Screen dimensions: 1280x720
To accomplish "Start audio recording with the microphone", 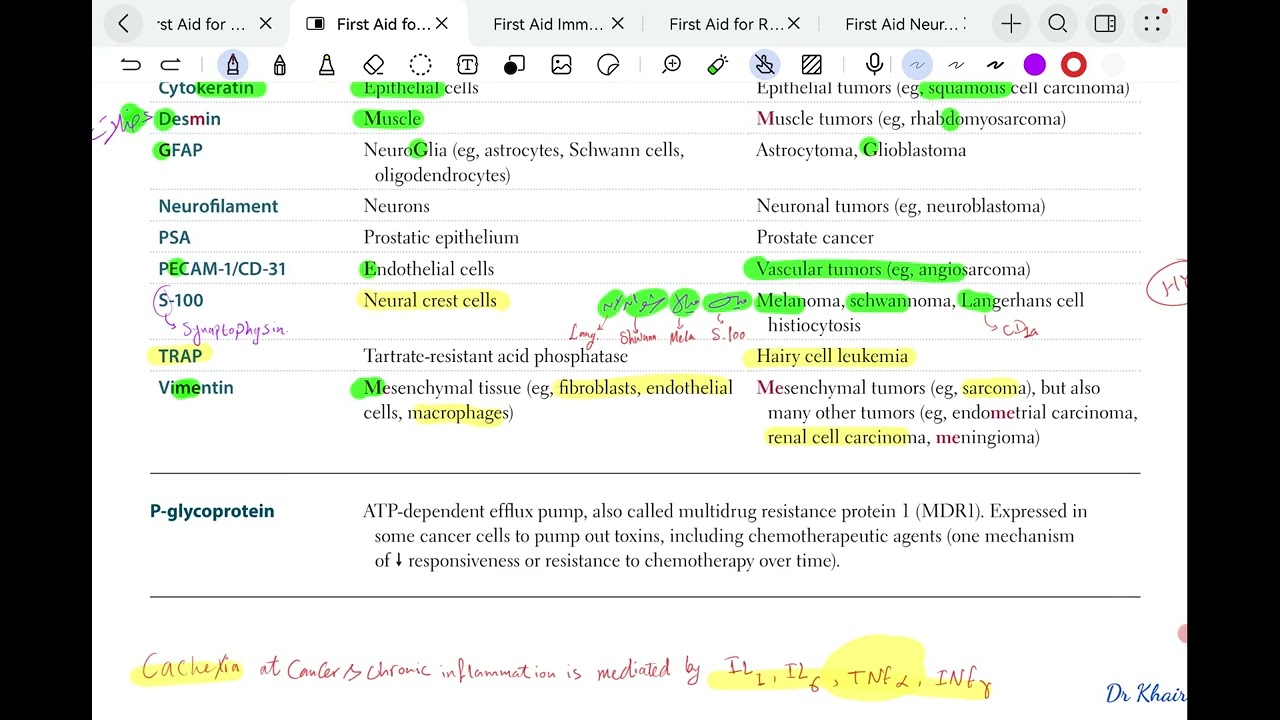I will pyautogui.click(x=875, y=65).
